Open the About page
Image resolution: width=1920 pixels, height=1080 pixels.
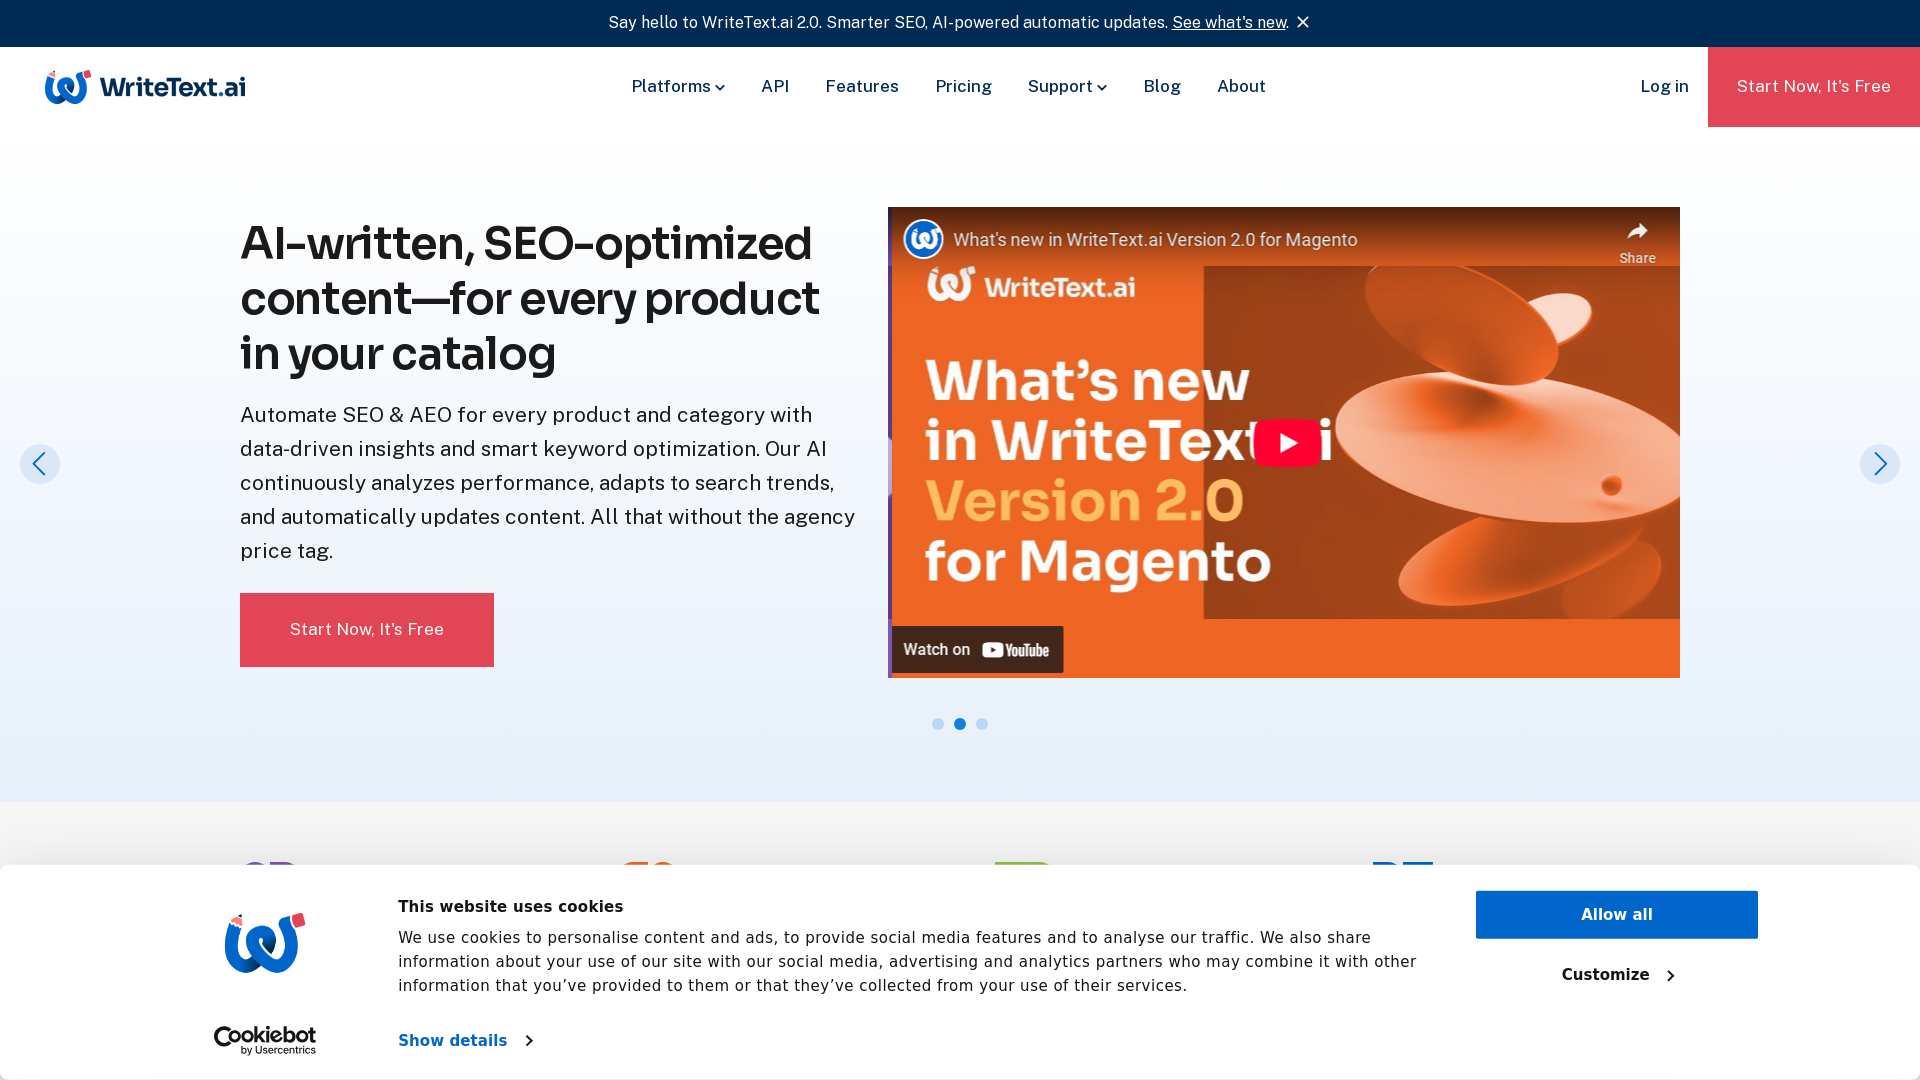pyautogui.click(x=1241, y=87)
